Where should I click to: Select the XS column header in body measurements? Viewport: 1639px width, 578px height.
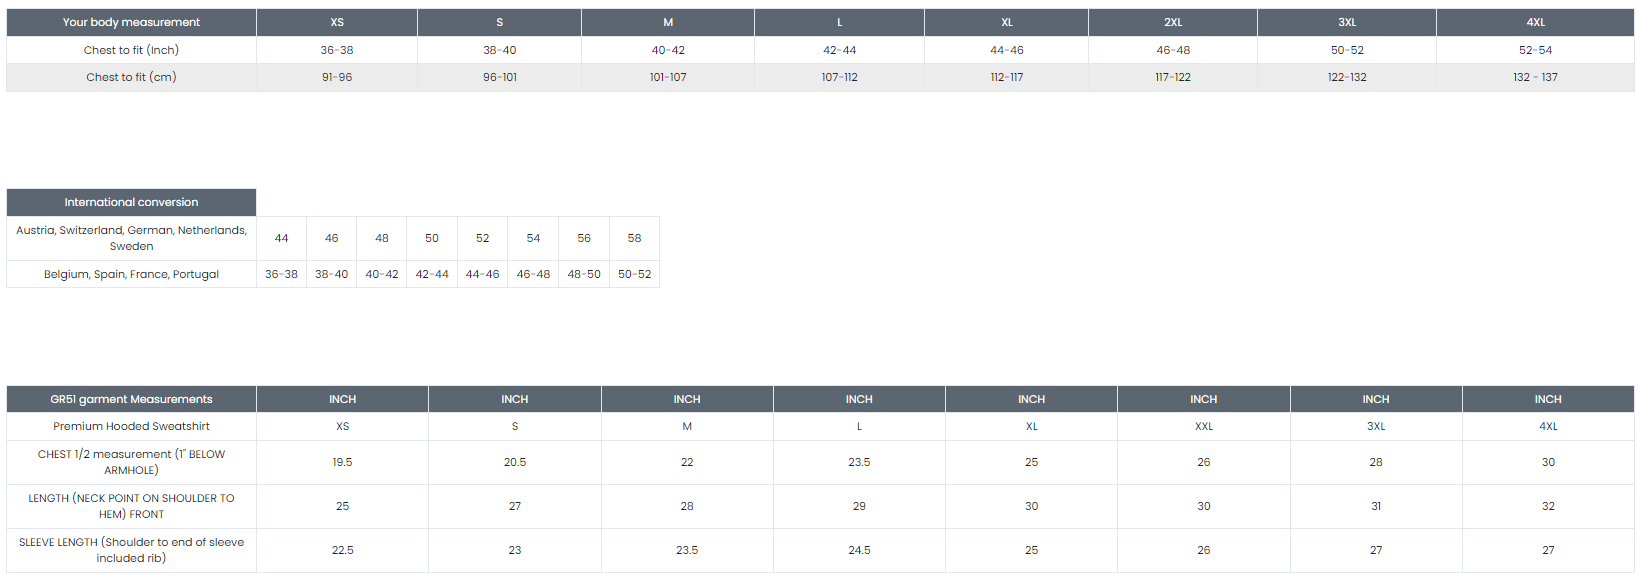[337, 22]
